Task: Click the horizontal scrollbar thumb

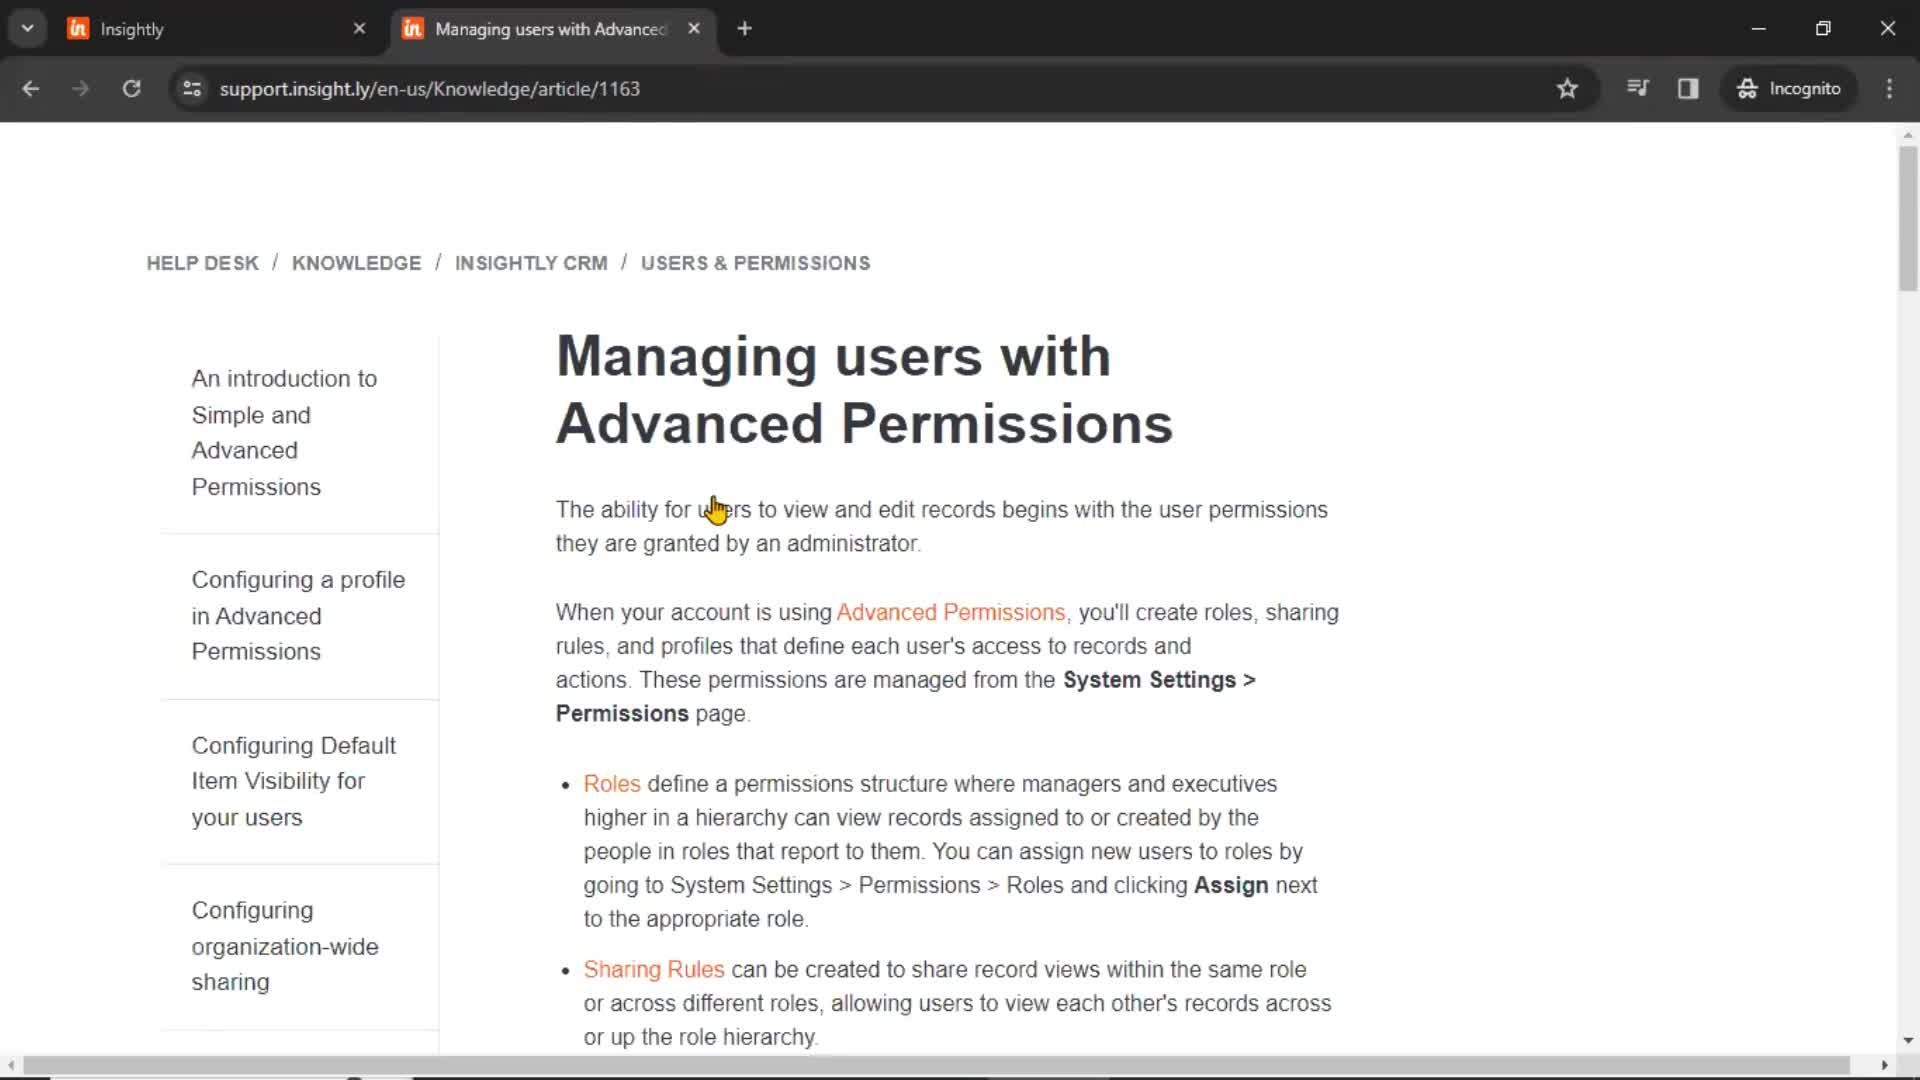Action: tap(936, 1065)
